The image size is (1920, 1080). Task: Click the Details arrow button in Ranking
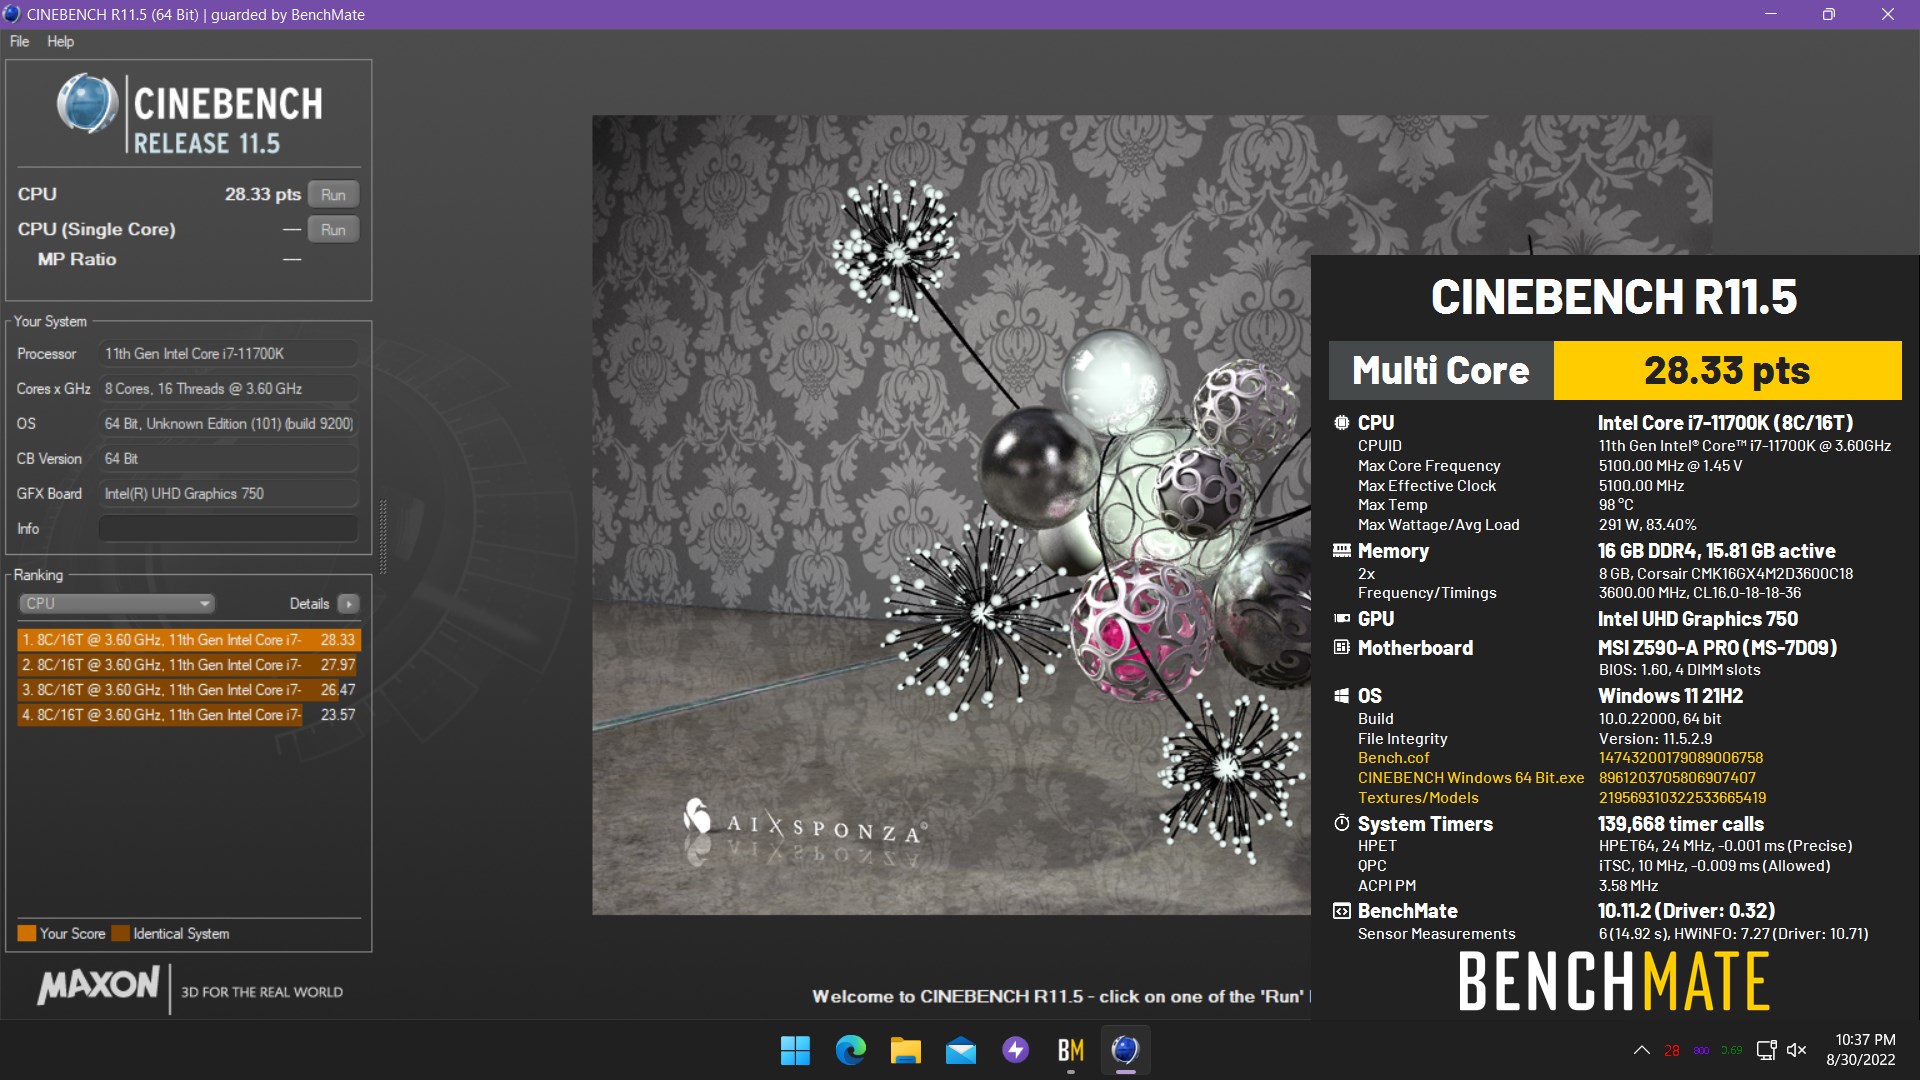[348, 603]
